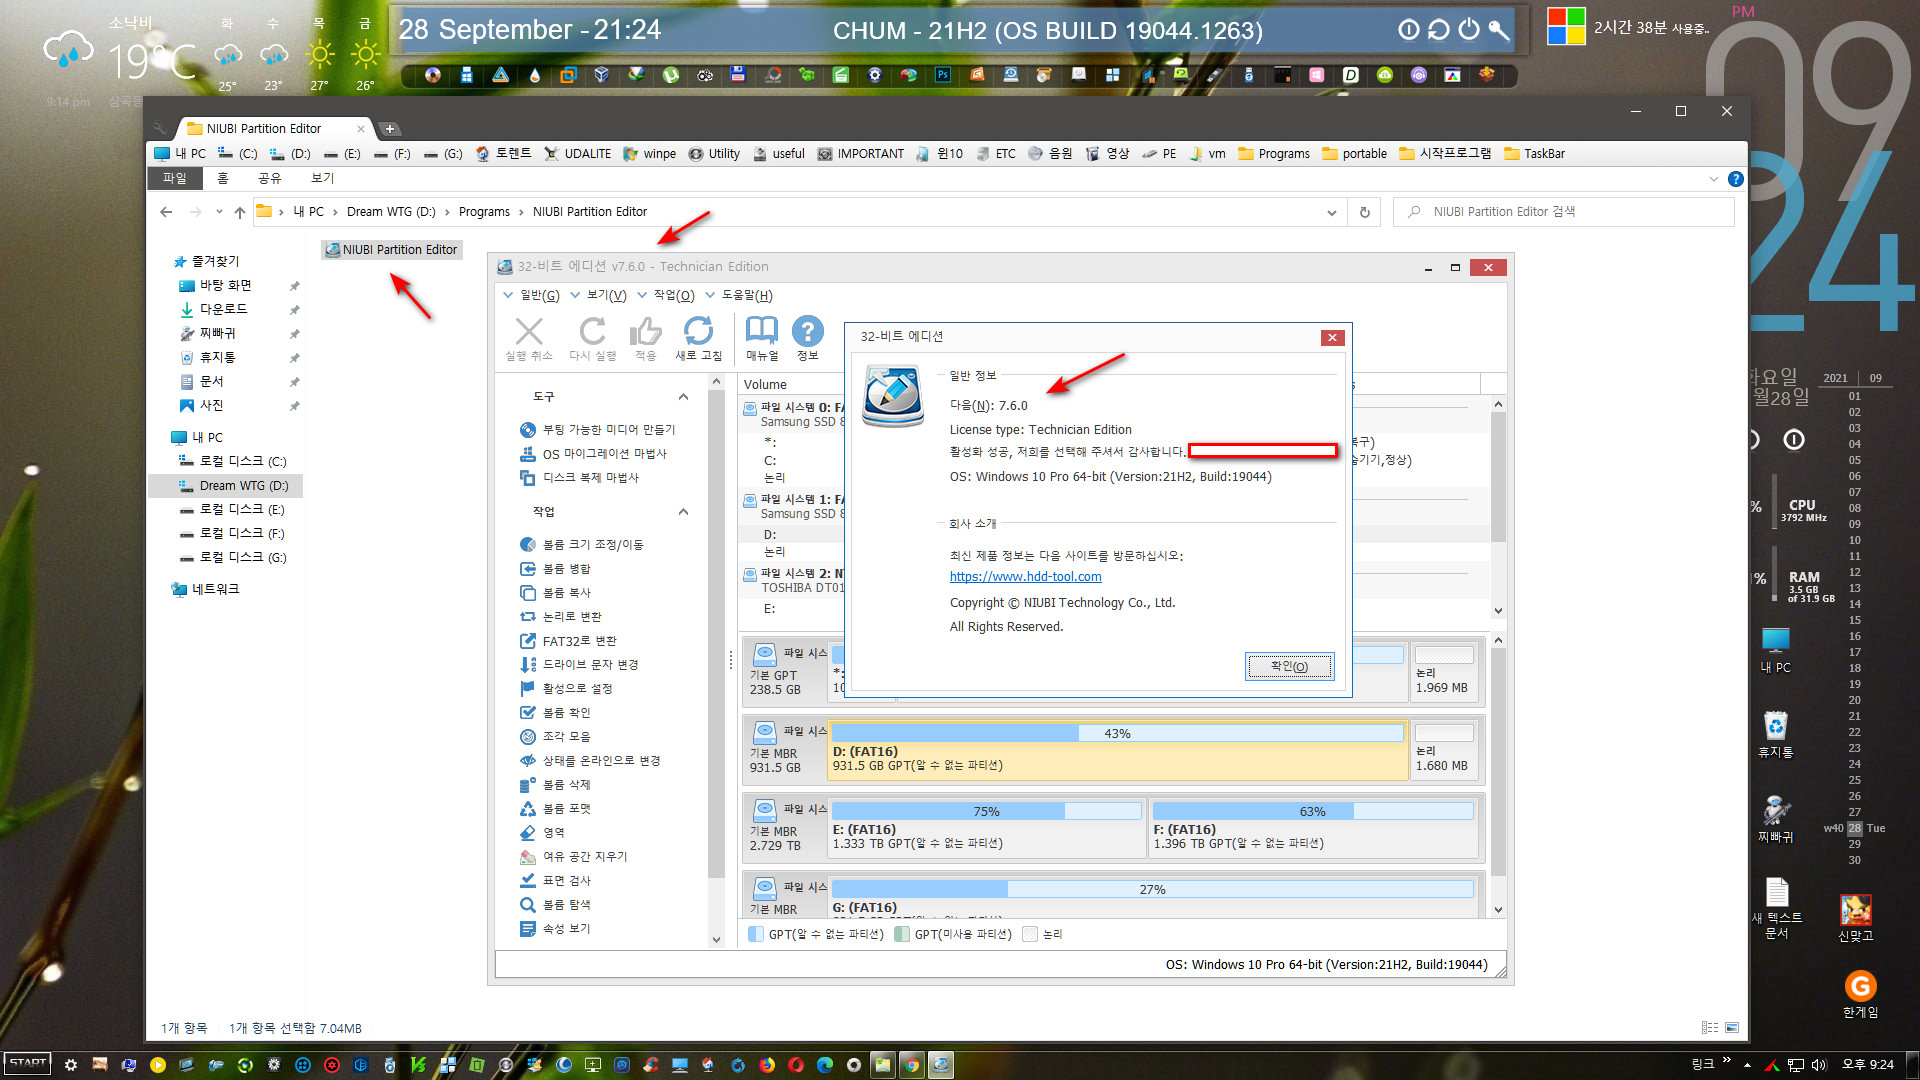Expand the Explorer ribbon chevron
The width and height of the screenshot is (1920, 1080).
(x=1713, y=179)
